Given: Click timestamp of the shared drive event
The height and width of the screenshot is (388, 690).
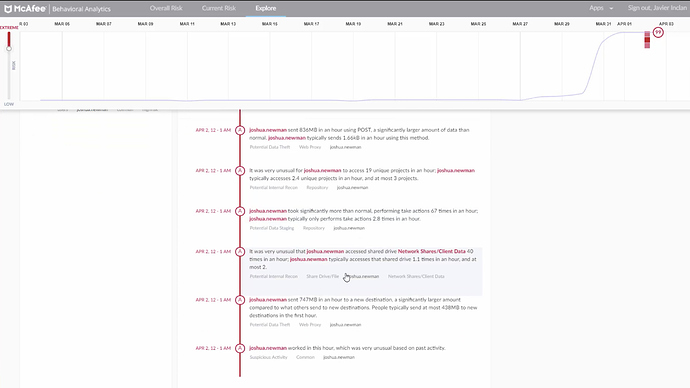Looking at the screenshot, I should pos(213,252).
